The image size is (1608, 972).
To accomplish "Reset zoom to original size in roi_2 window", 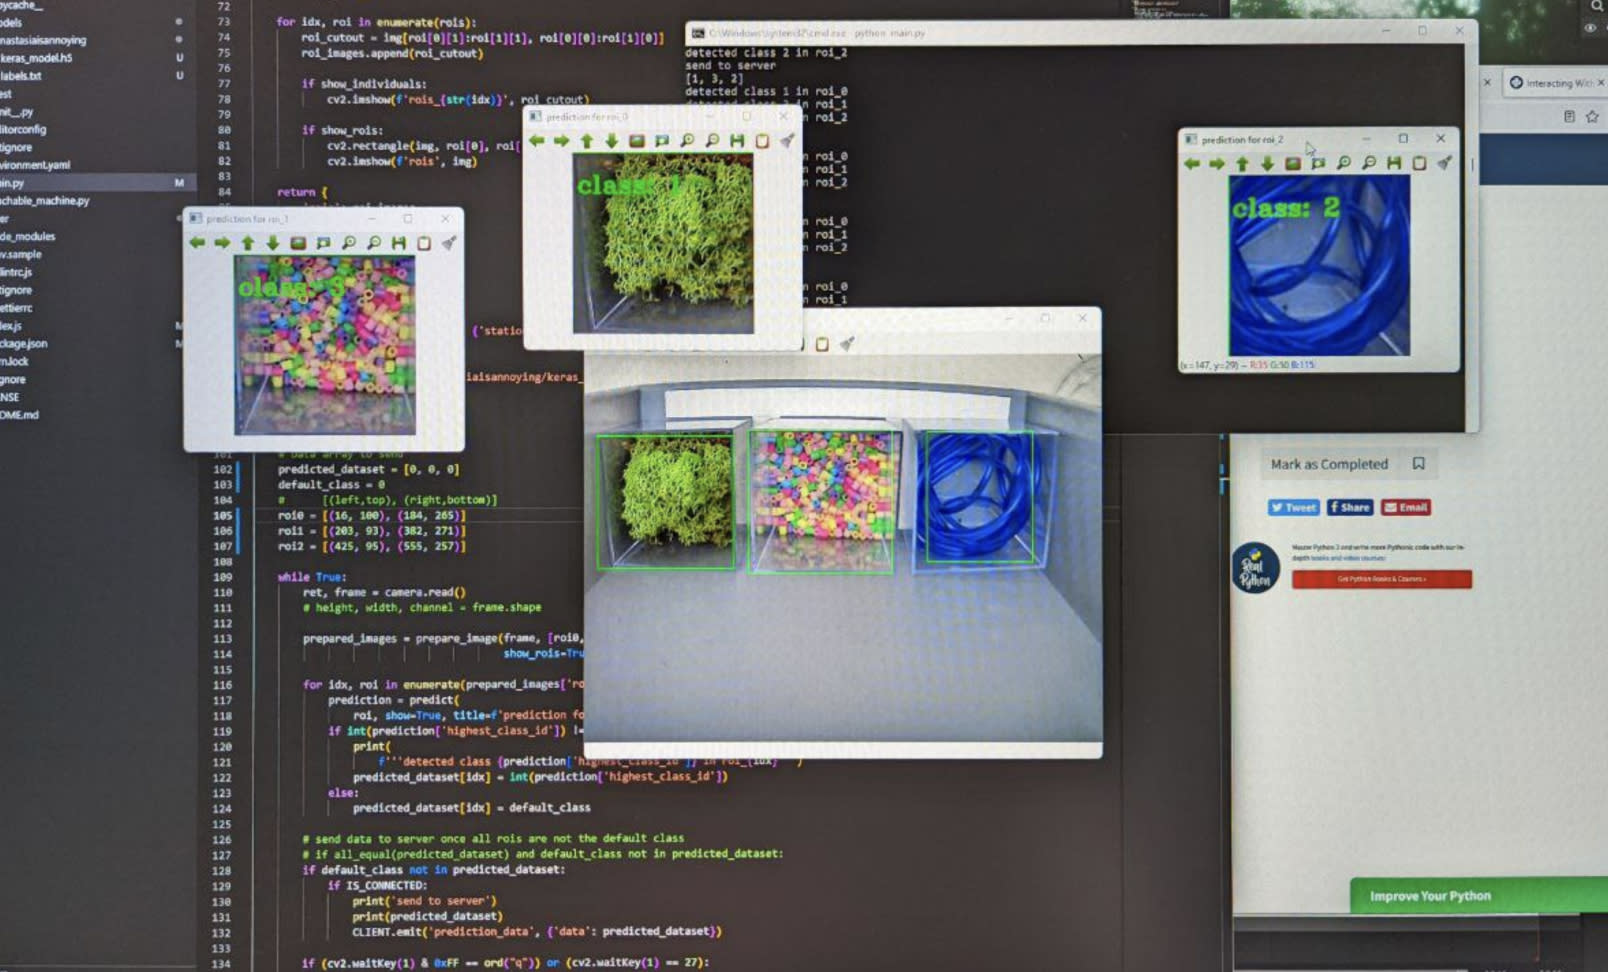I will point(1293,163).
